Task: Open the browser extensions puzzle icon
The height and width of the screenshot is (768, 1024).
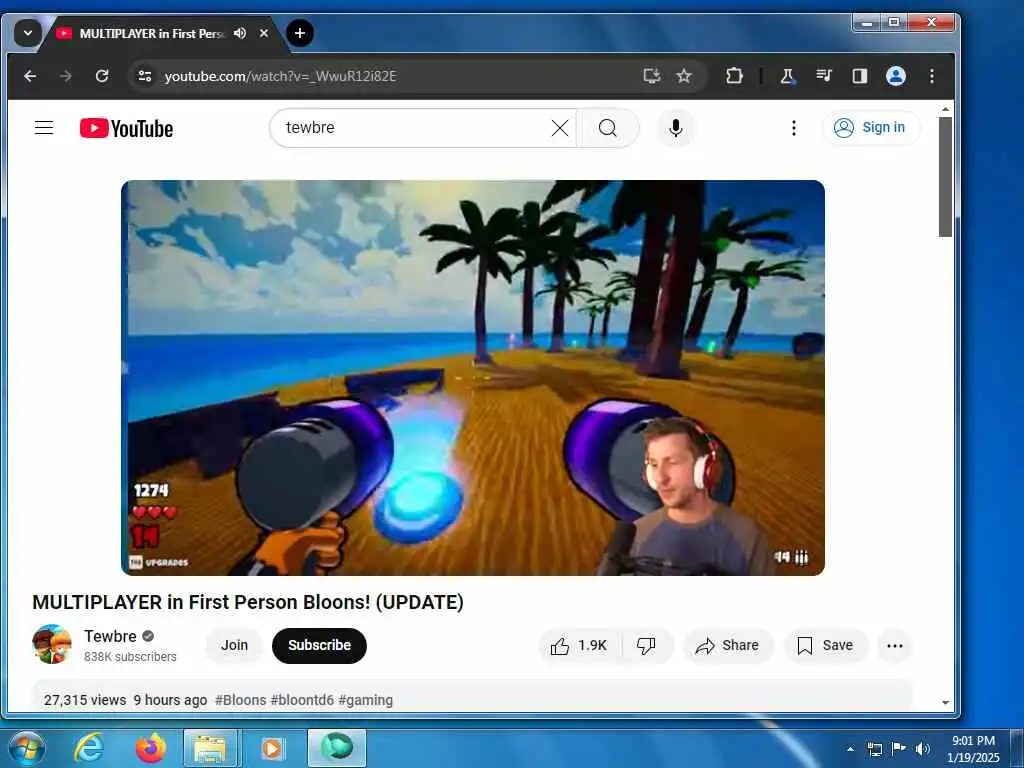Action: [x=735, y=76]
